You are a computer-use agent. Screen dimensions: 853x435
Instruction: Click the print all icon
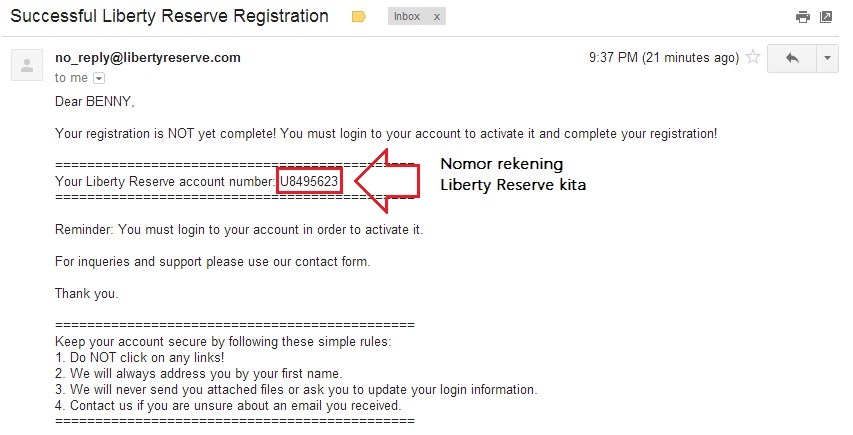(802, 17)
